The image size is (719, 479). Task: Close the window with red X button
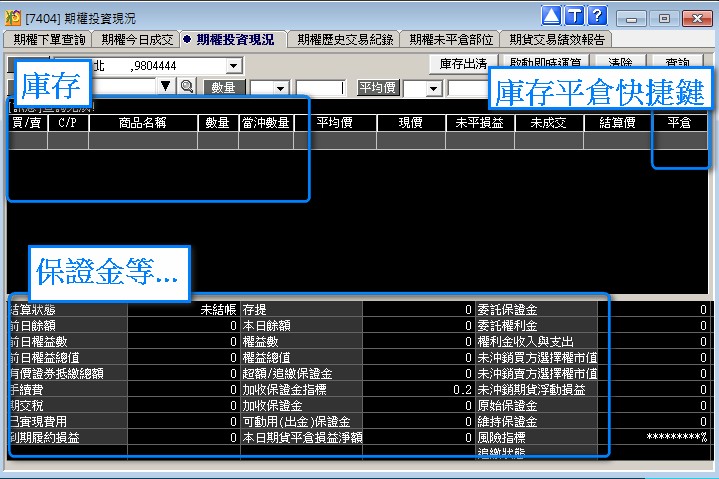(x=697, y=19)
